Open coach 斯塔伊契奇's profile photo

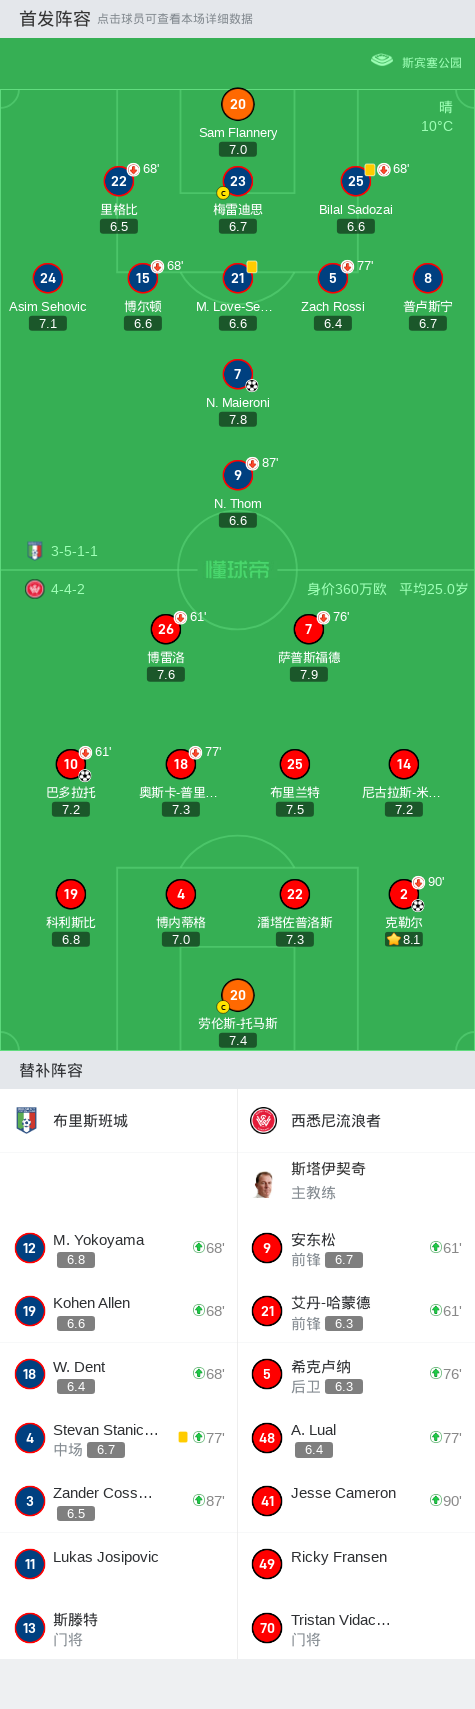(264, 1184)
